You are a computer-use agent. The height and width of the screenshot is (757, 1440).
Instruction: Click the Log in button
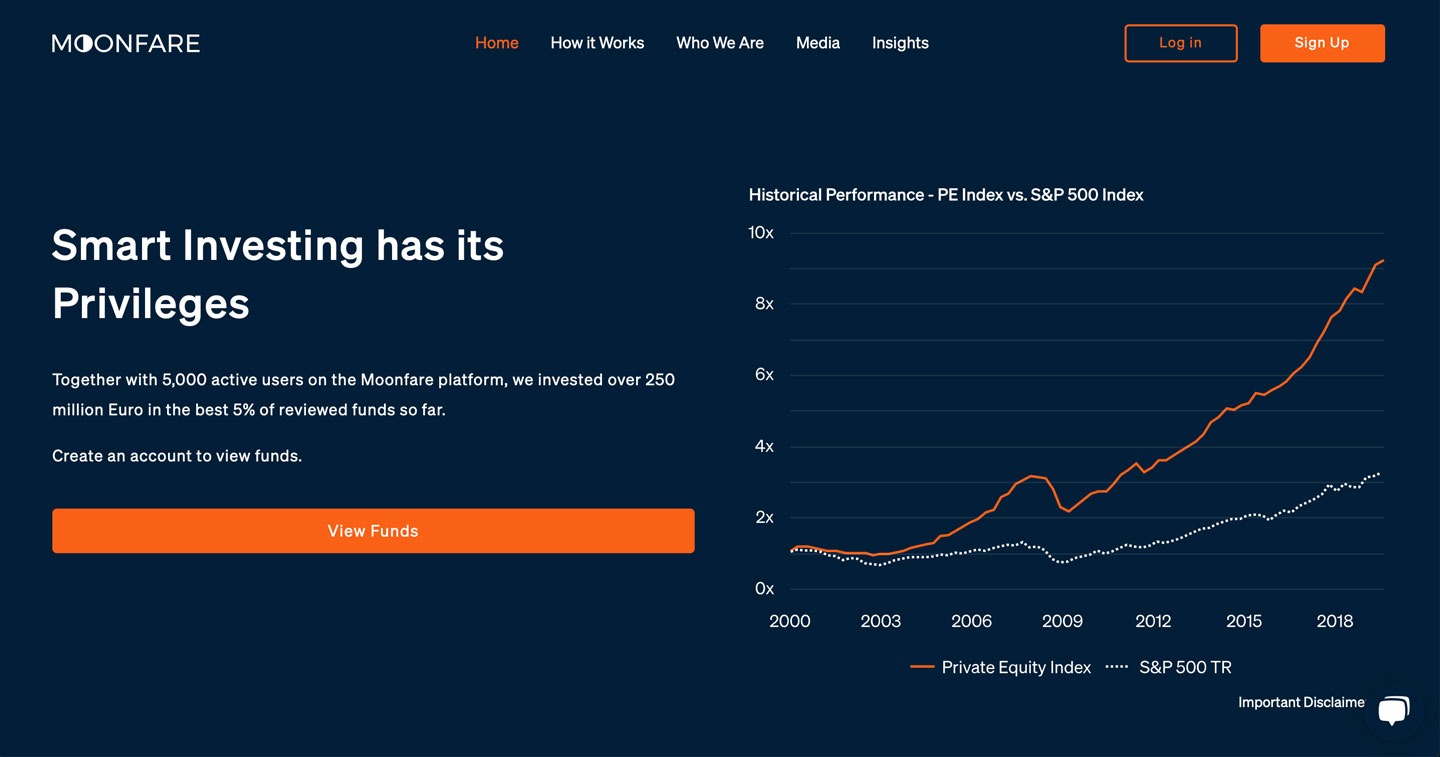pos(1181,43)
